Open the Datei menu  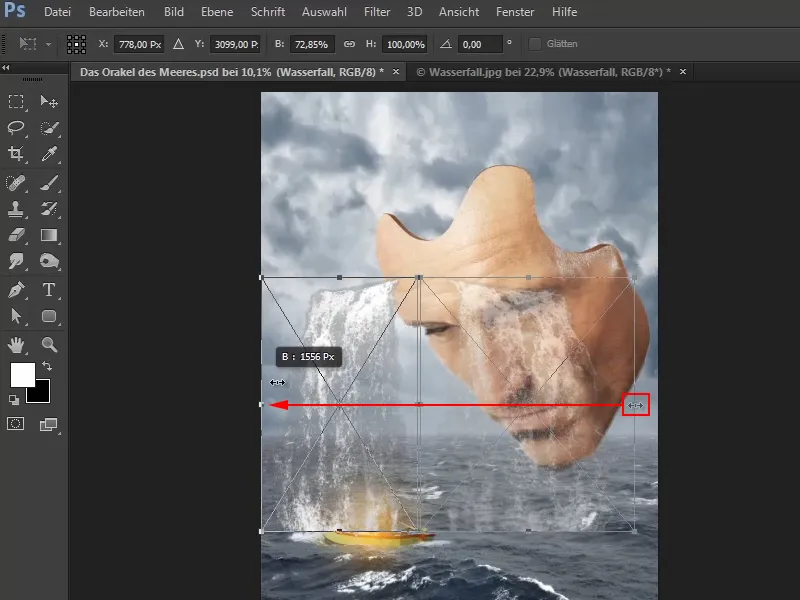point(57,12)
